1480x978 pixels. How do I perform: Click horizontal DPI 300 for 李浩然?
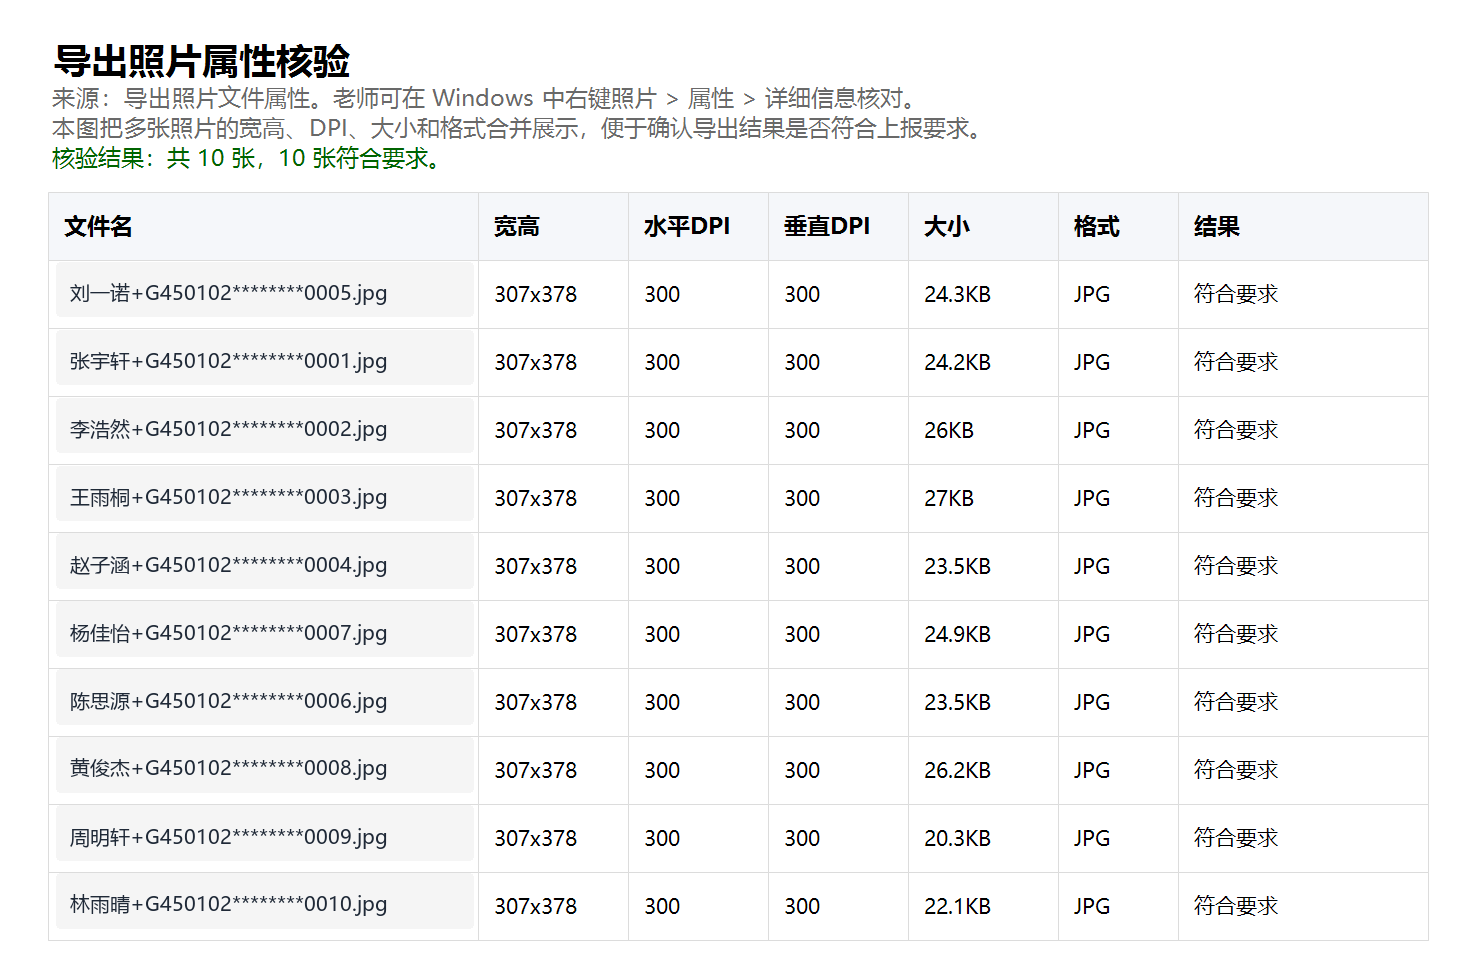tap(662, 430)
